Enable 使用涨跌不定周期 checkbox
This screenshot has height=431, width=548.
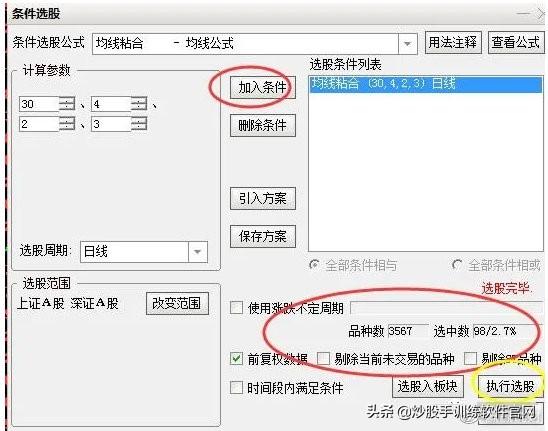click(236, 308)
